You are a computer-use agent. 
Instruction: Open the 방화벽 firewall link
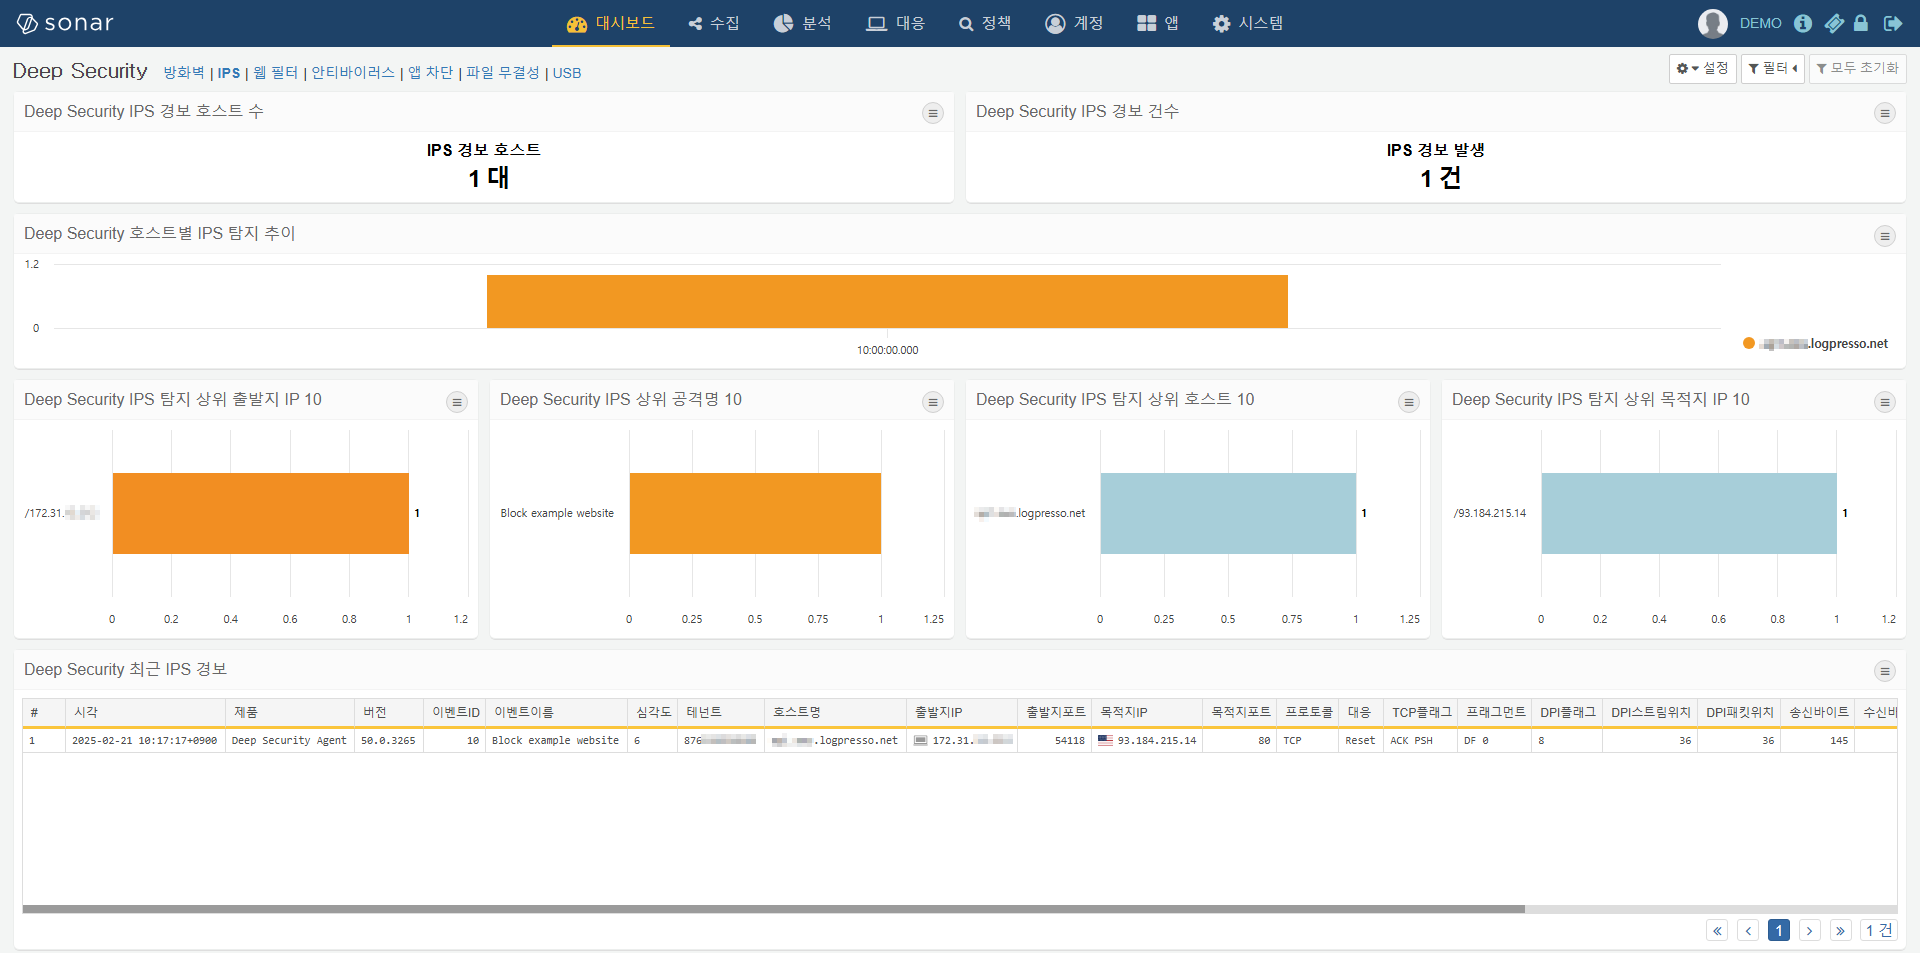coord(184,73)
